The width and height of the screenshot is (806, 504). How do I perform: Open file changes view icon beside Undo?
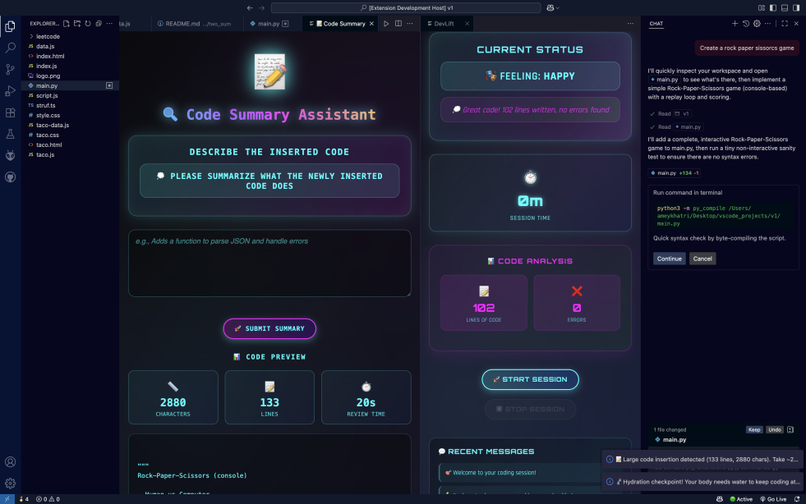pos(790,429)
